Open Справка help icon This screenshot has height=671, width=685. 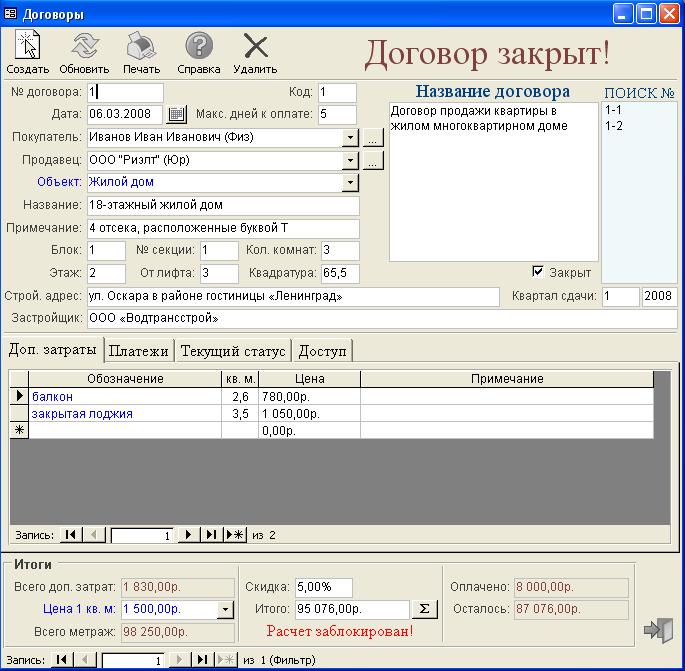[199, 45]
